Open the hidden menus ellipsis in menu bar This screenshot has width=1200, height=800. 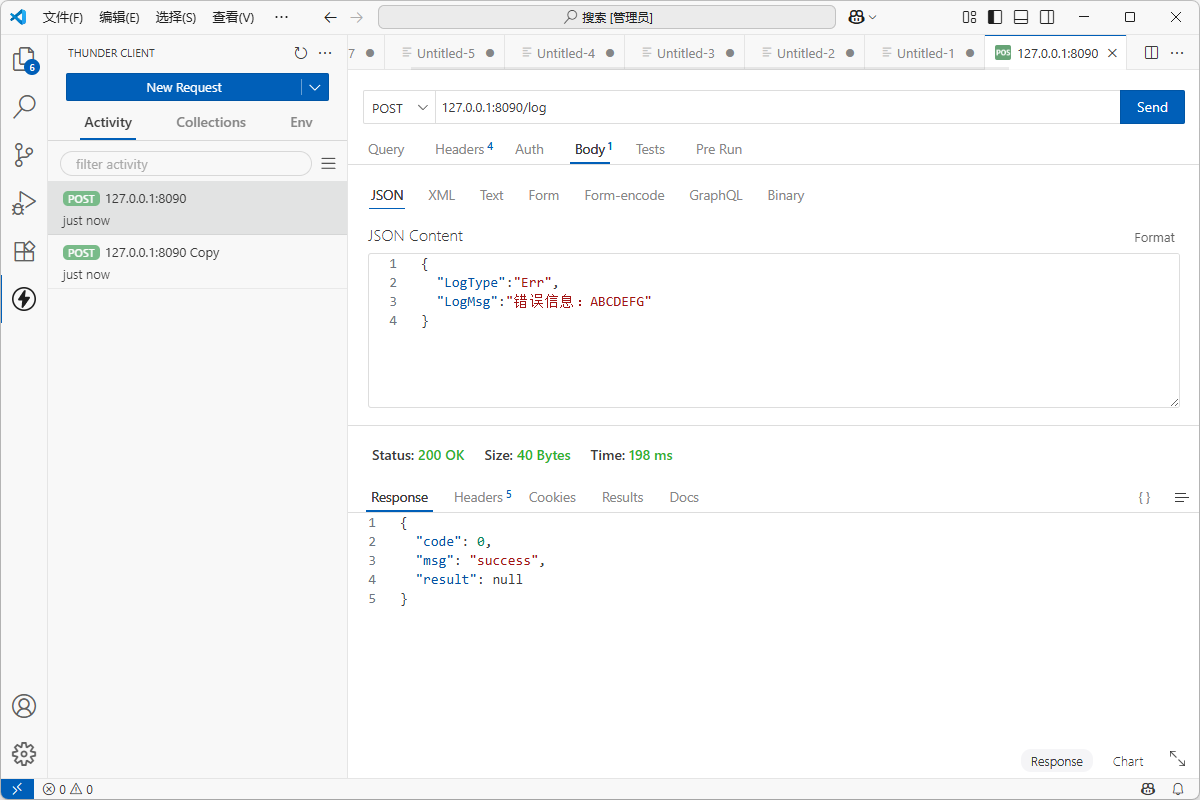click(x=281, y=17)
